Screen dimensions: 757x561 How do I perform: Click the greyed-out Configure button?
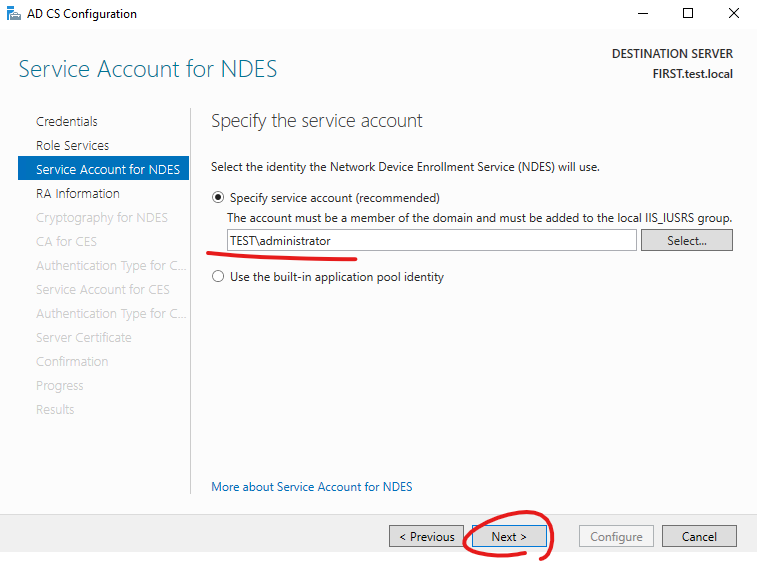(616, 536)
